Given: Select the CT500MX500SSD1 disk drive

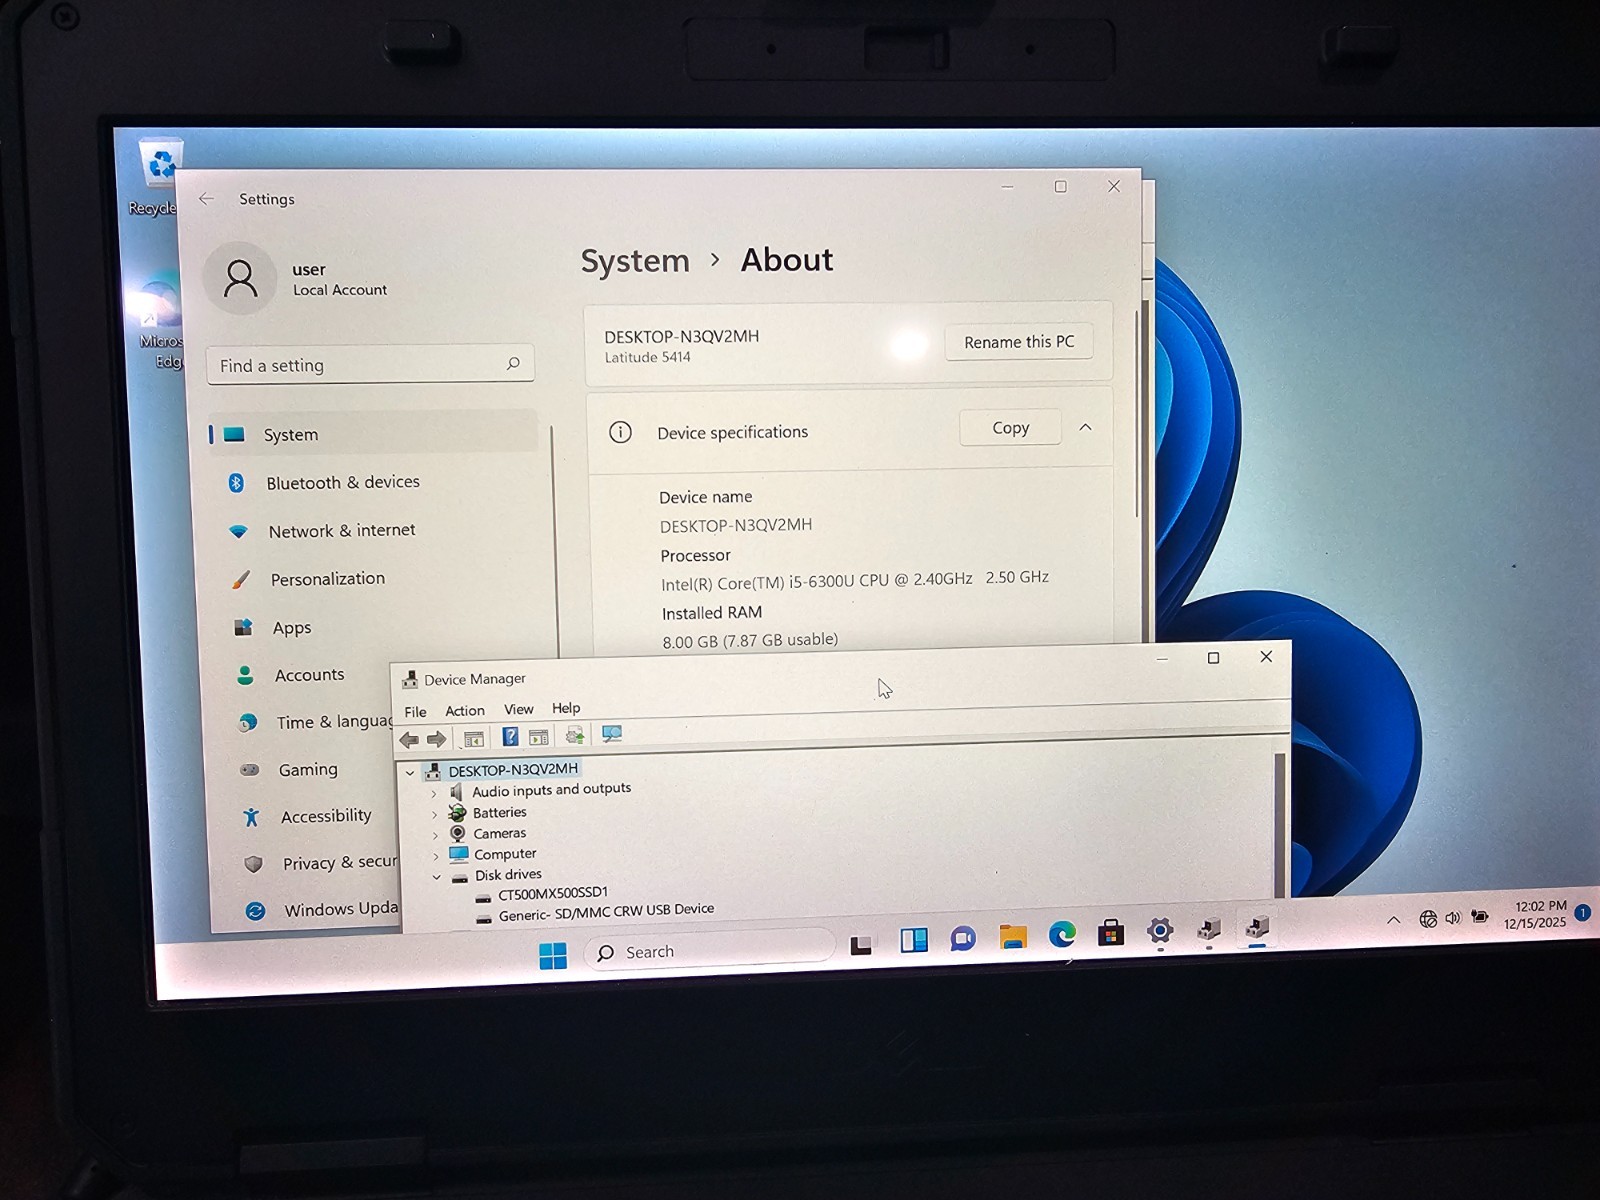Looking at the screenshot, I should point(553,894).
